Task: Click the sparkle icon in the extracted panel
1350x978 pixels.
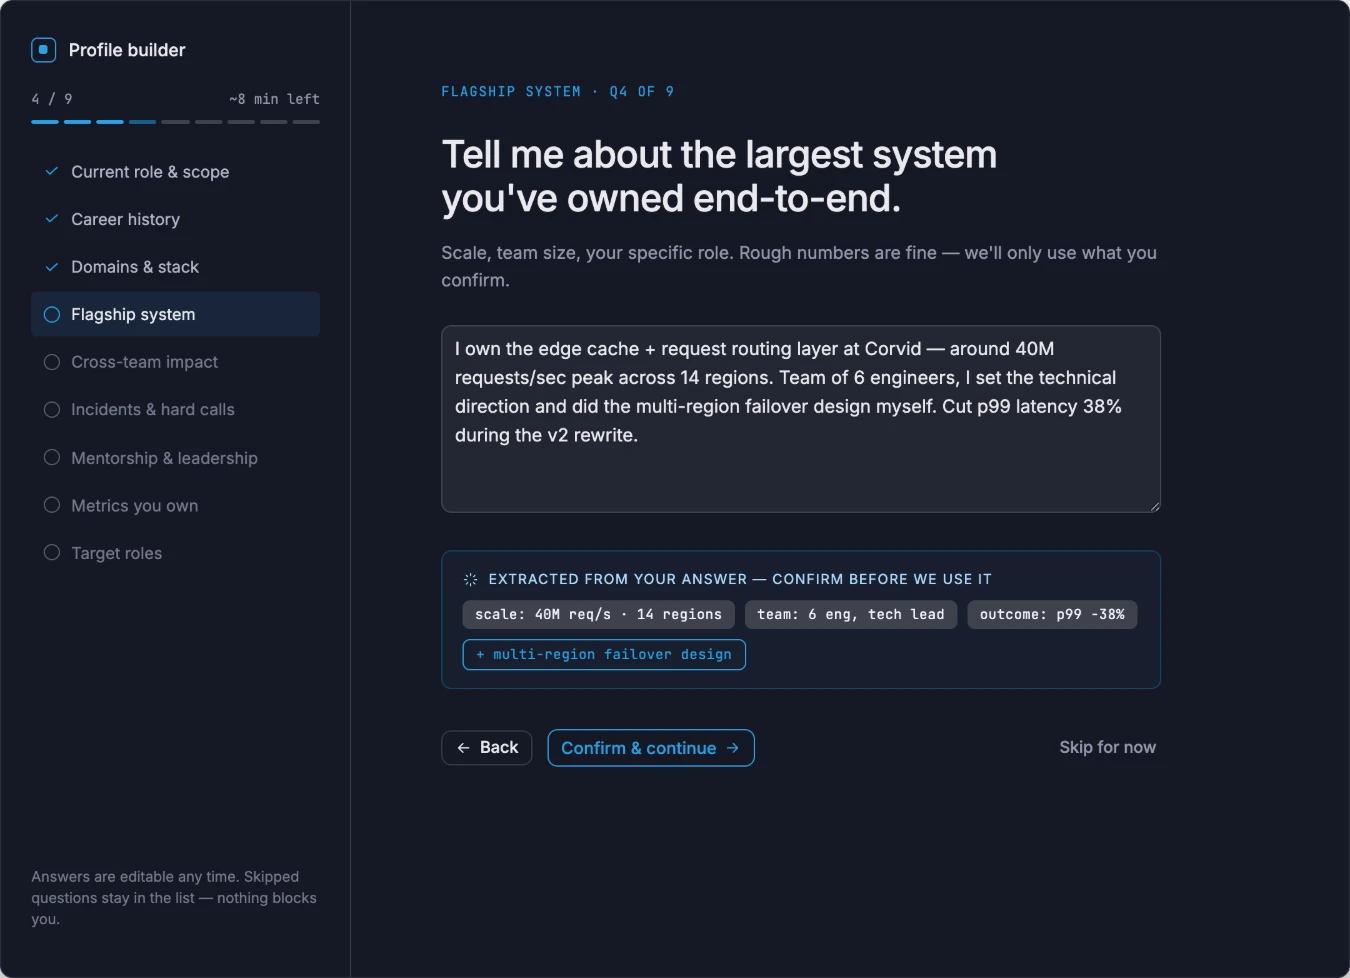Action: (471, 579)
